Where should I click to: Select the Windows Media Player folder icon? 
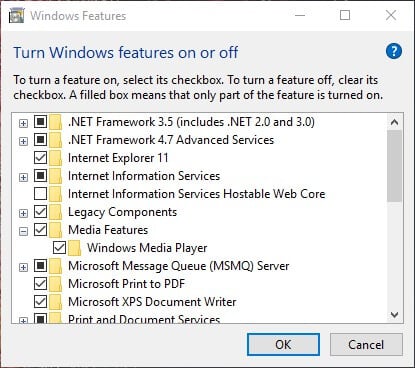75,248
